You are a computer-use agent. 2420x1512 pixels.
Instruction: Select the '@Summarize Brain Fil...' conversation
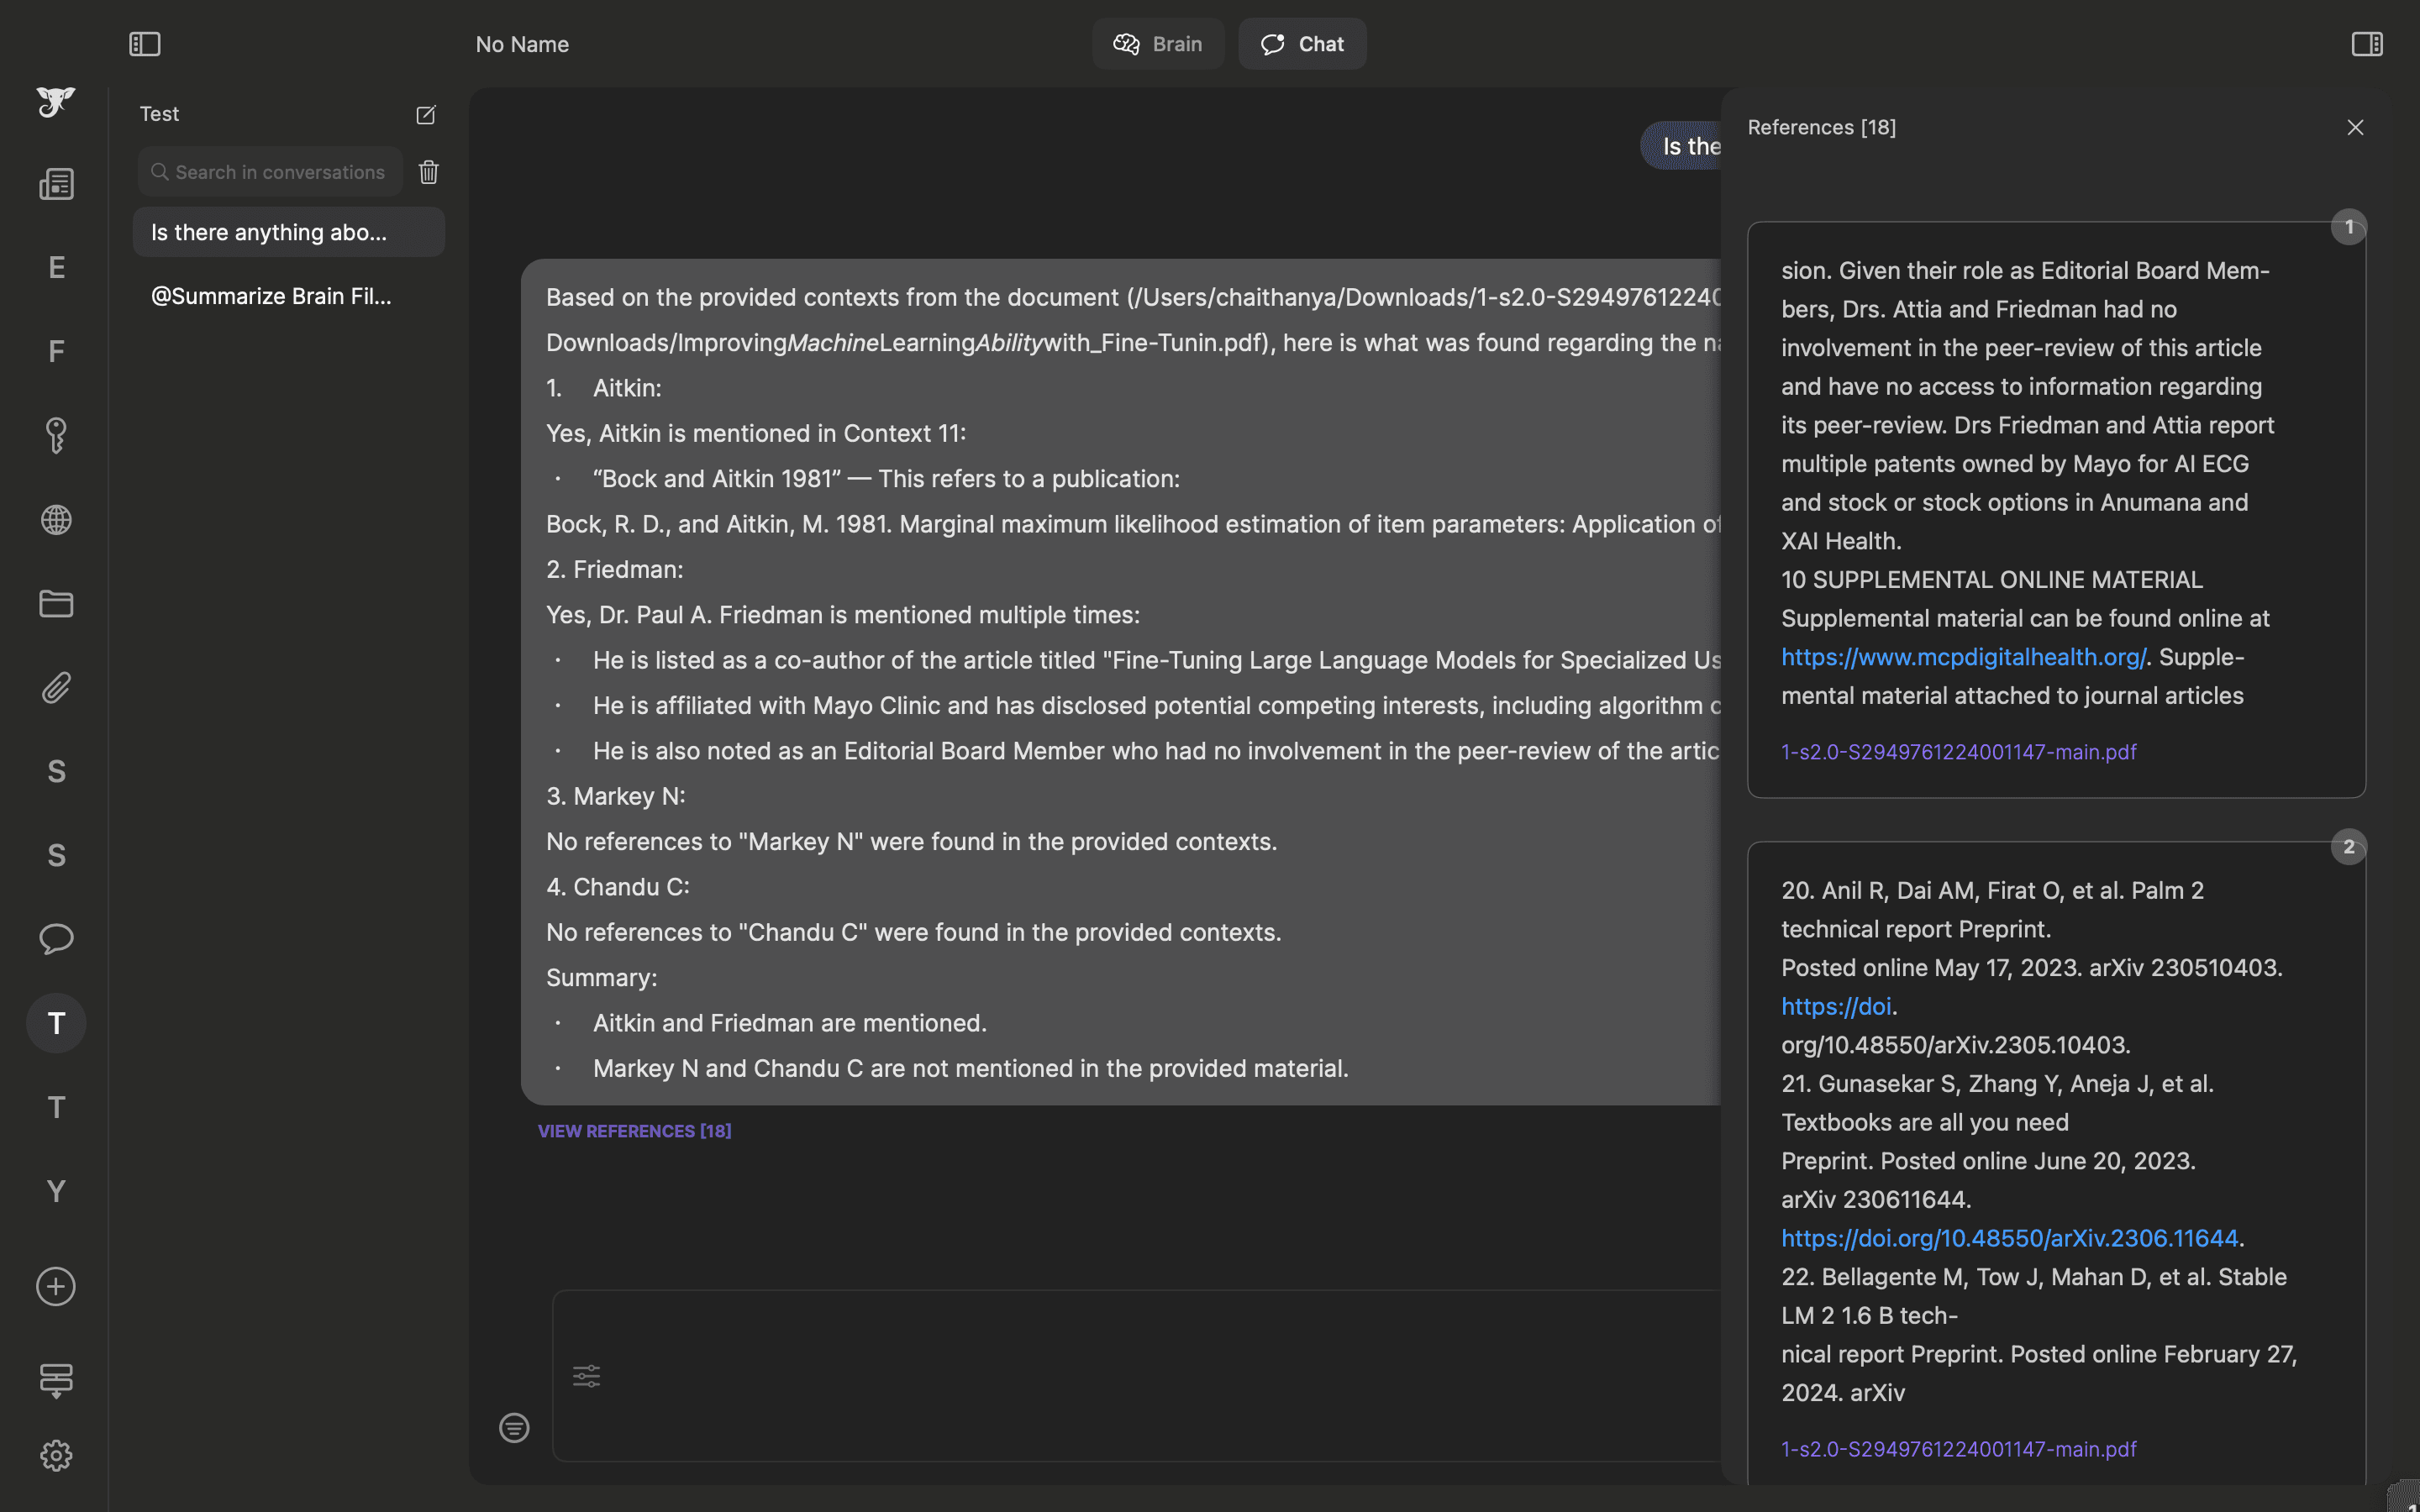click(x=271, y=296)
